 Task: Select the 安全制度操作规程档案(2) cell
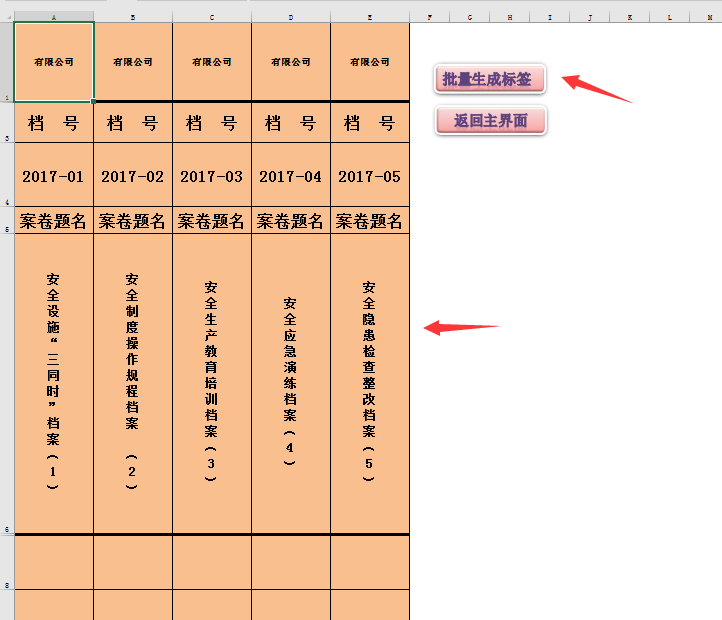click(x=133, y=384)
